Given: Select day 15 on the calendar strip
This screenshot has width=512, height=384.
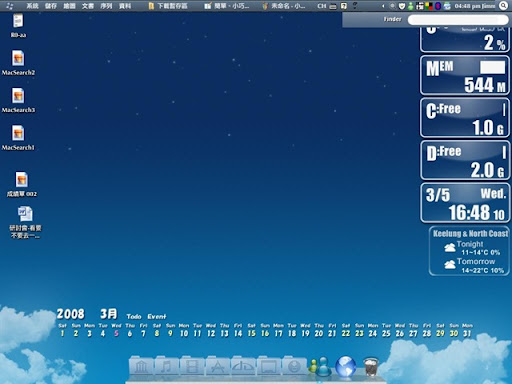Looking at the screenshot, I should click(252, 333).
